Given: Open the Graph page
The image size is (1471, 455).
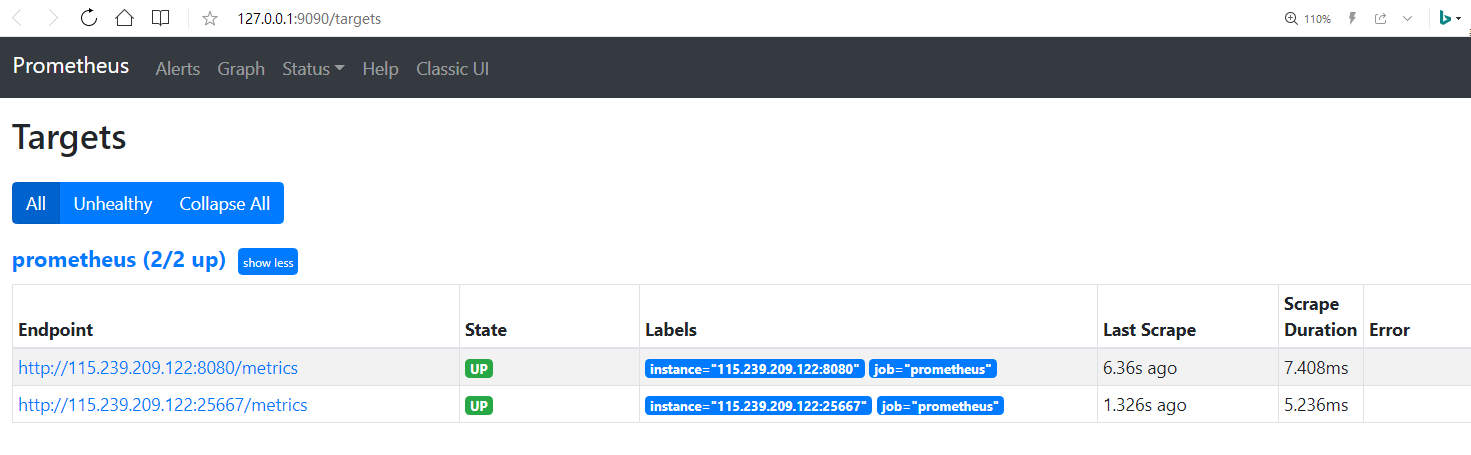Looking at the screenshot, I should (241, 69).
